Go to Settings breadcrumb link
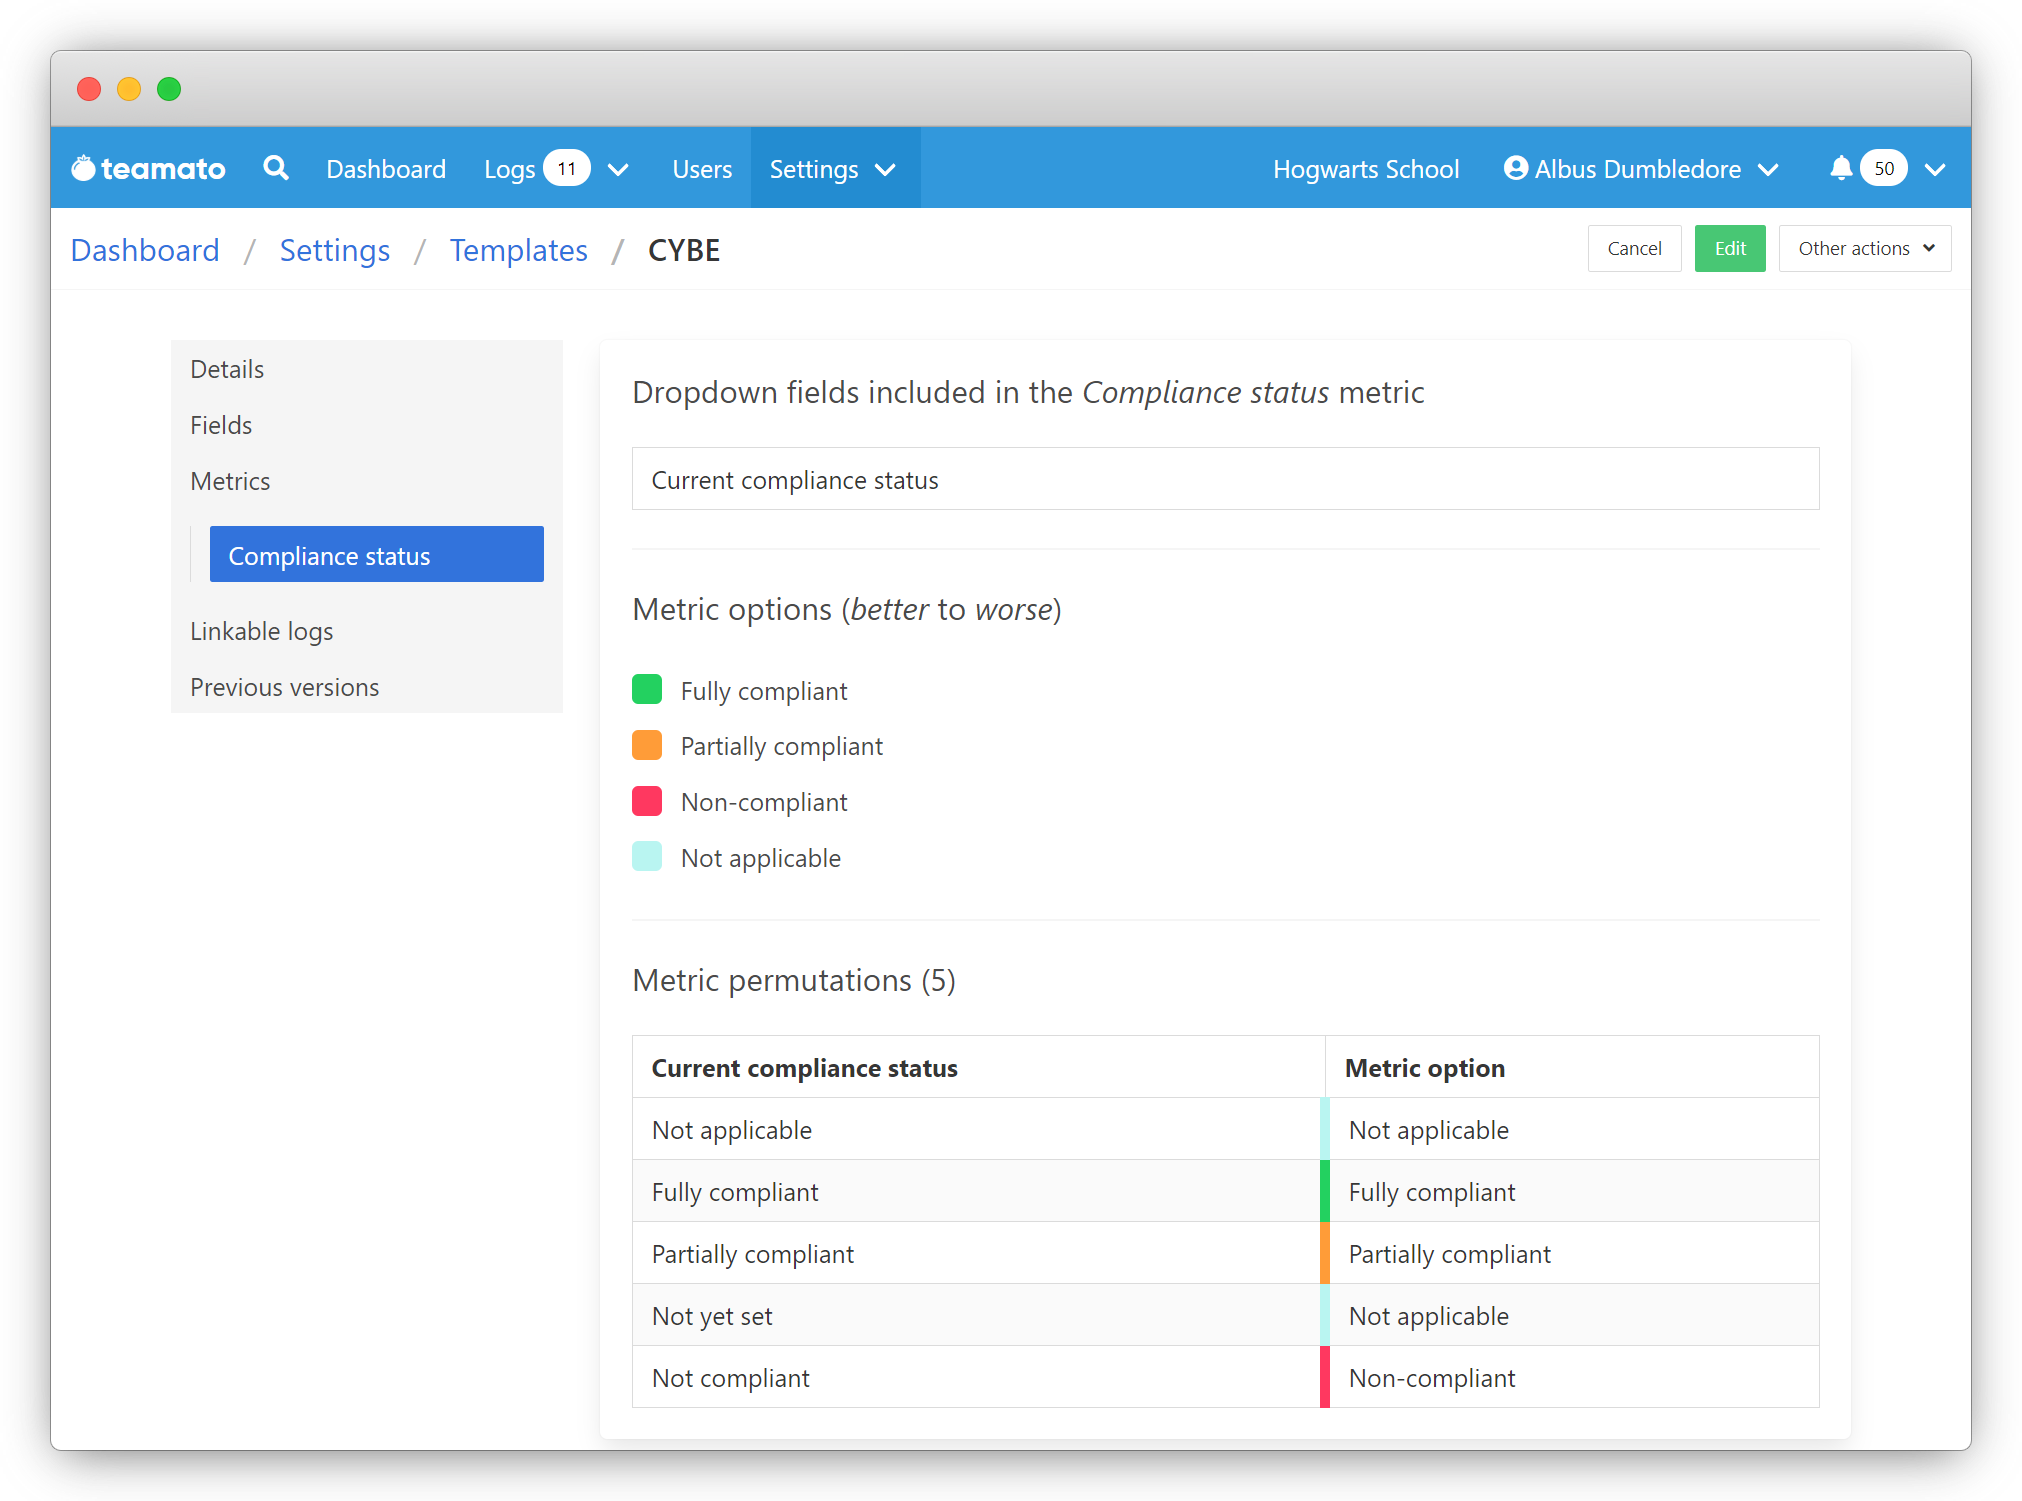2022x1501 pixels. [x=335, y=250]
